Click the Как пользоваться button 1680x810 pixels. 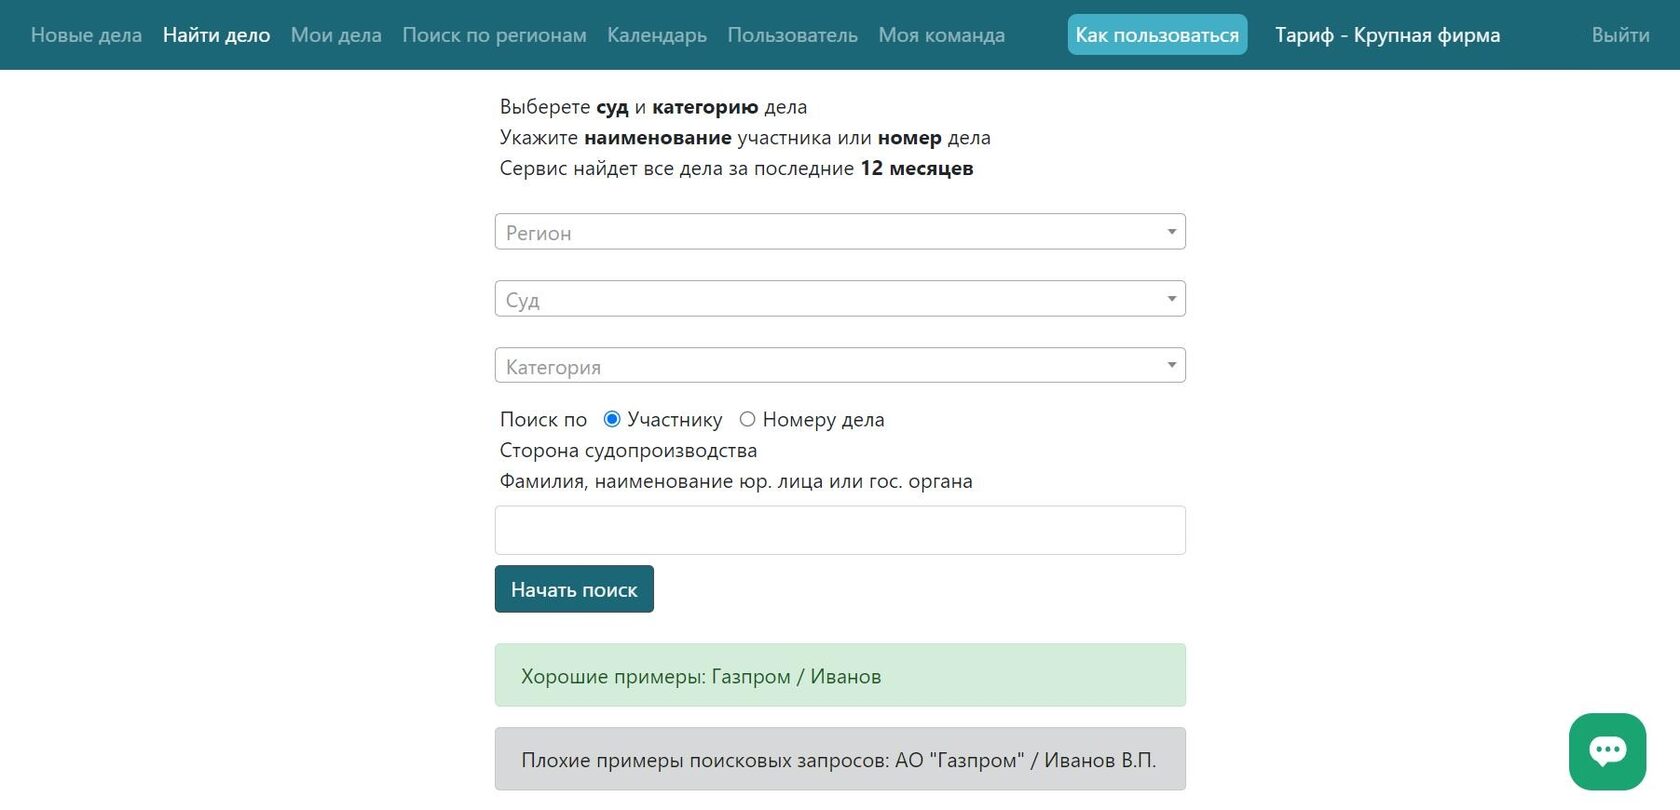1157,35
